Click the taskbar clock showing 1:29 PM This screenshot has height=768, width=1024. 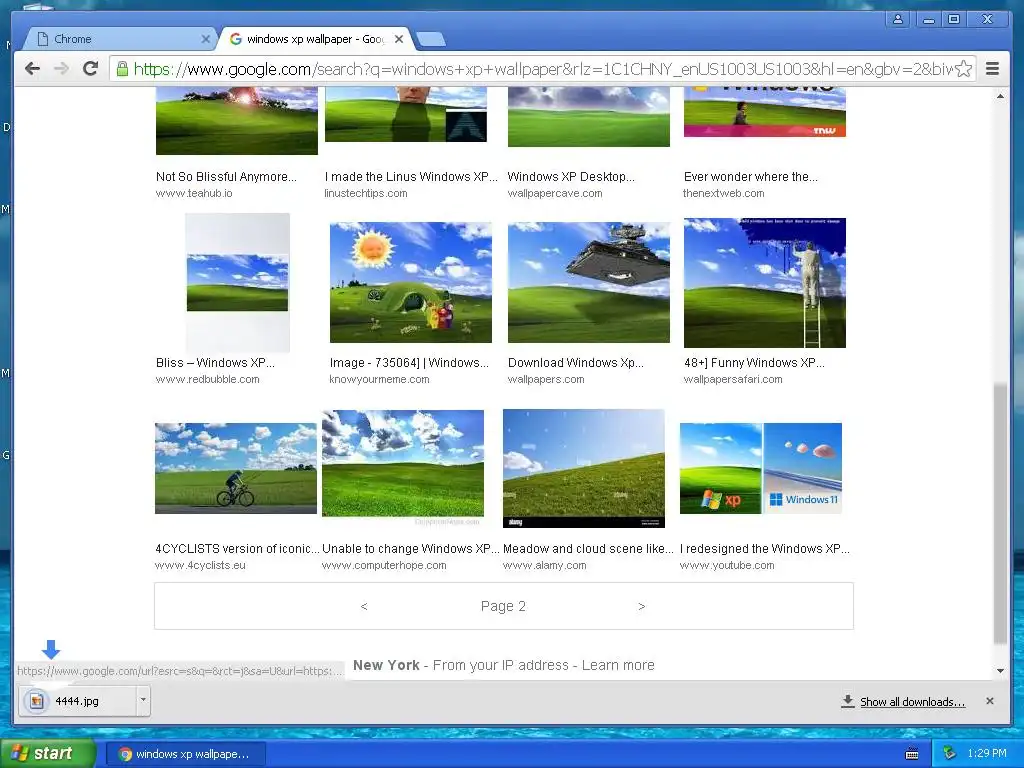[987, 753]
